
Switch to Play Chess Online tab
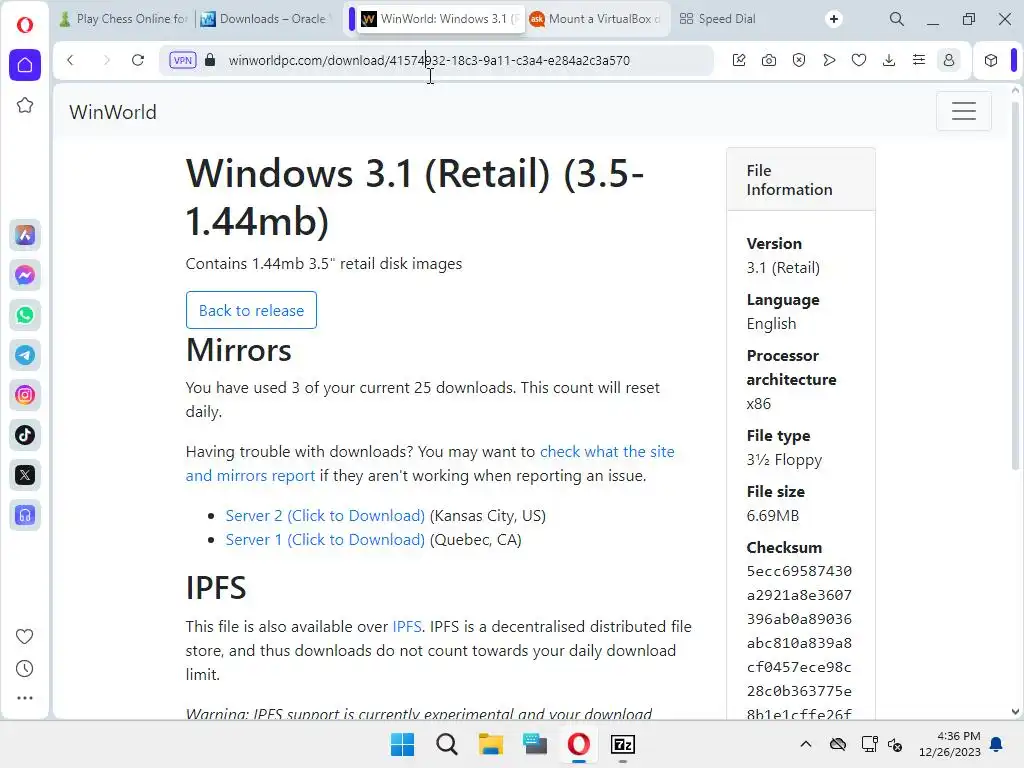(x=125, y=19)
